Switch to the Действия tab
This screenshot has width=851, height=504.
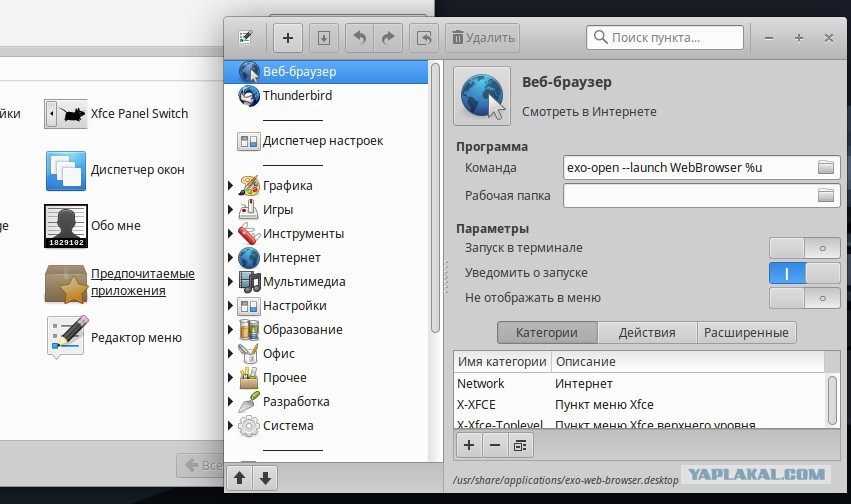[x=647, y=333]
